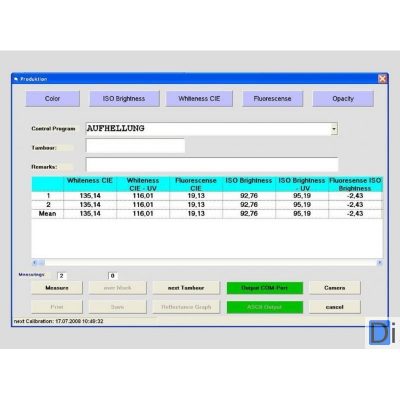The height and width of the screenshot is (400, 400).
Task: Select the Whiteness CIE column header
Action: coord(90,184)
